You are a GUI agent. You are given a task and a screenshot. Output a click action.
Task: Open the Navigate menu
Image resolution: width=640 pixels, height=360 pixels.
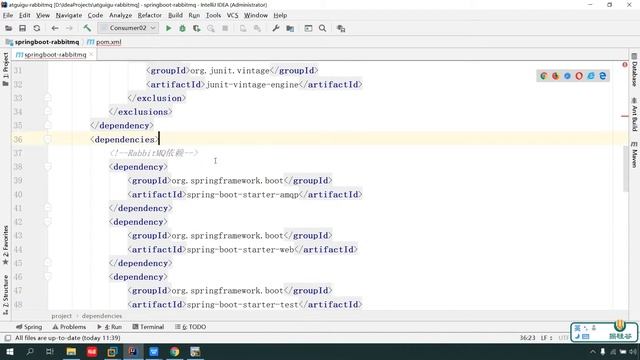pyautogui.click(x=69, y=15)
